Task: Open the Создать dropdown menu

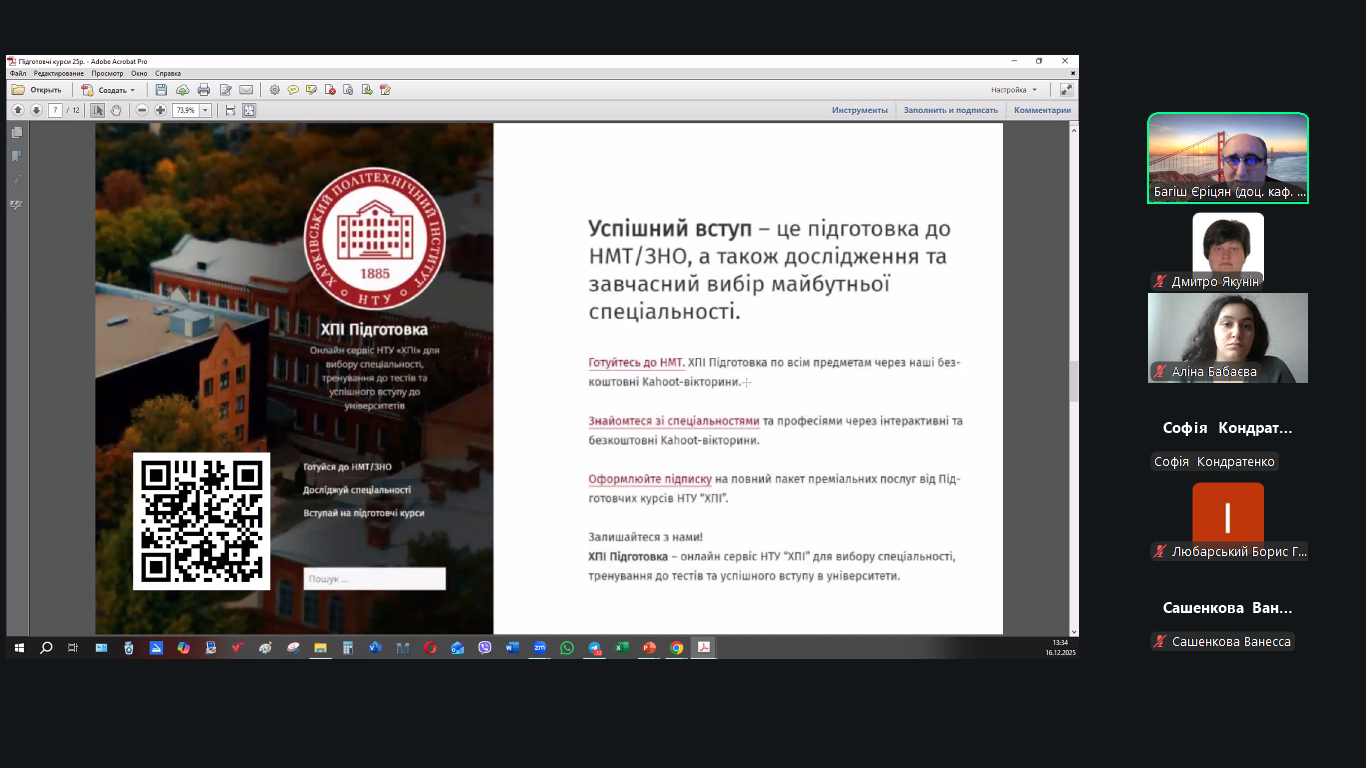Action: [109, 90]
